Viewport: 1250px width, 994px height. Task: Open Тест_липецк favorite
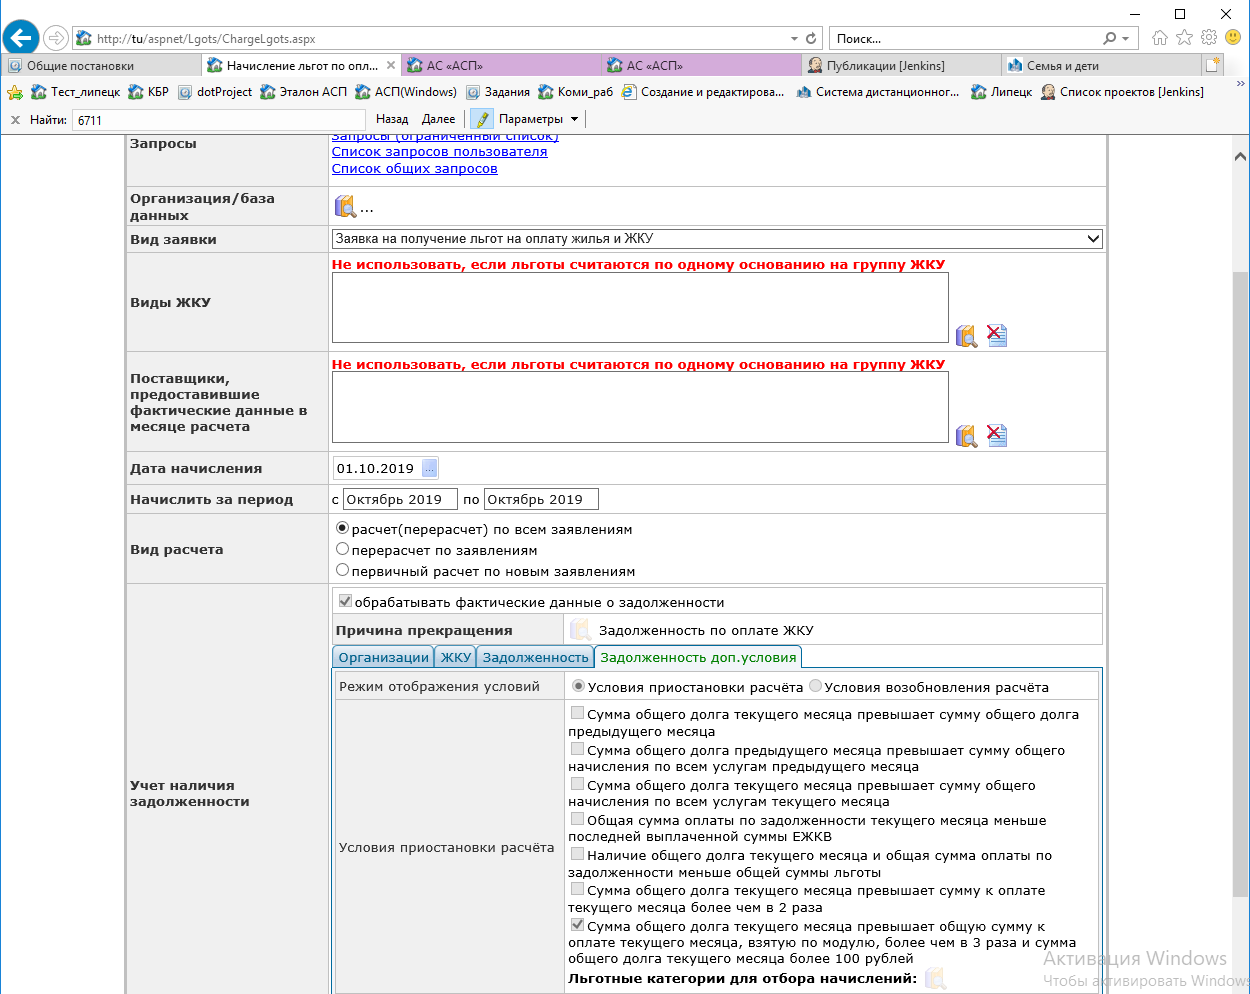75,92
